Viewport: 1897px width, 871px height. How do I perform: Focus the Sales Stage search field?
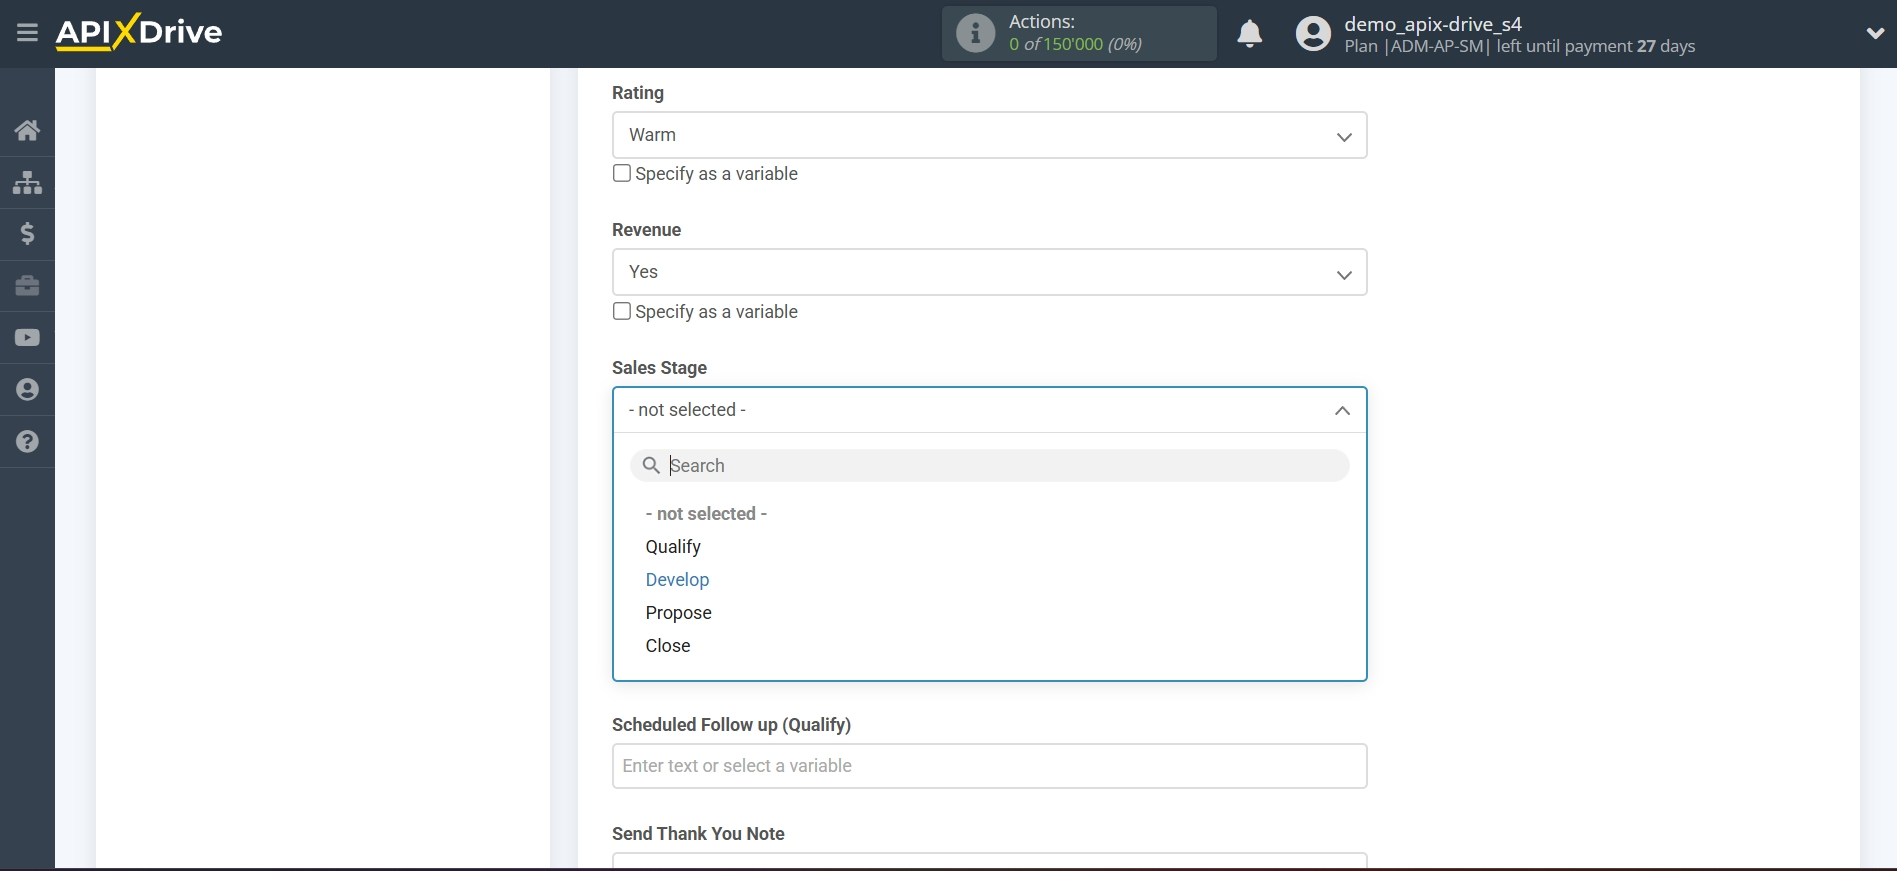(989, 465)
